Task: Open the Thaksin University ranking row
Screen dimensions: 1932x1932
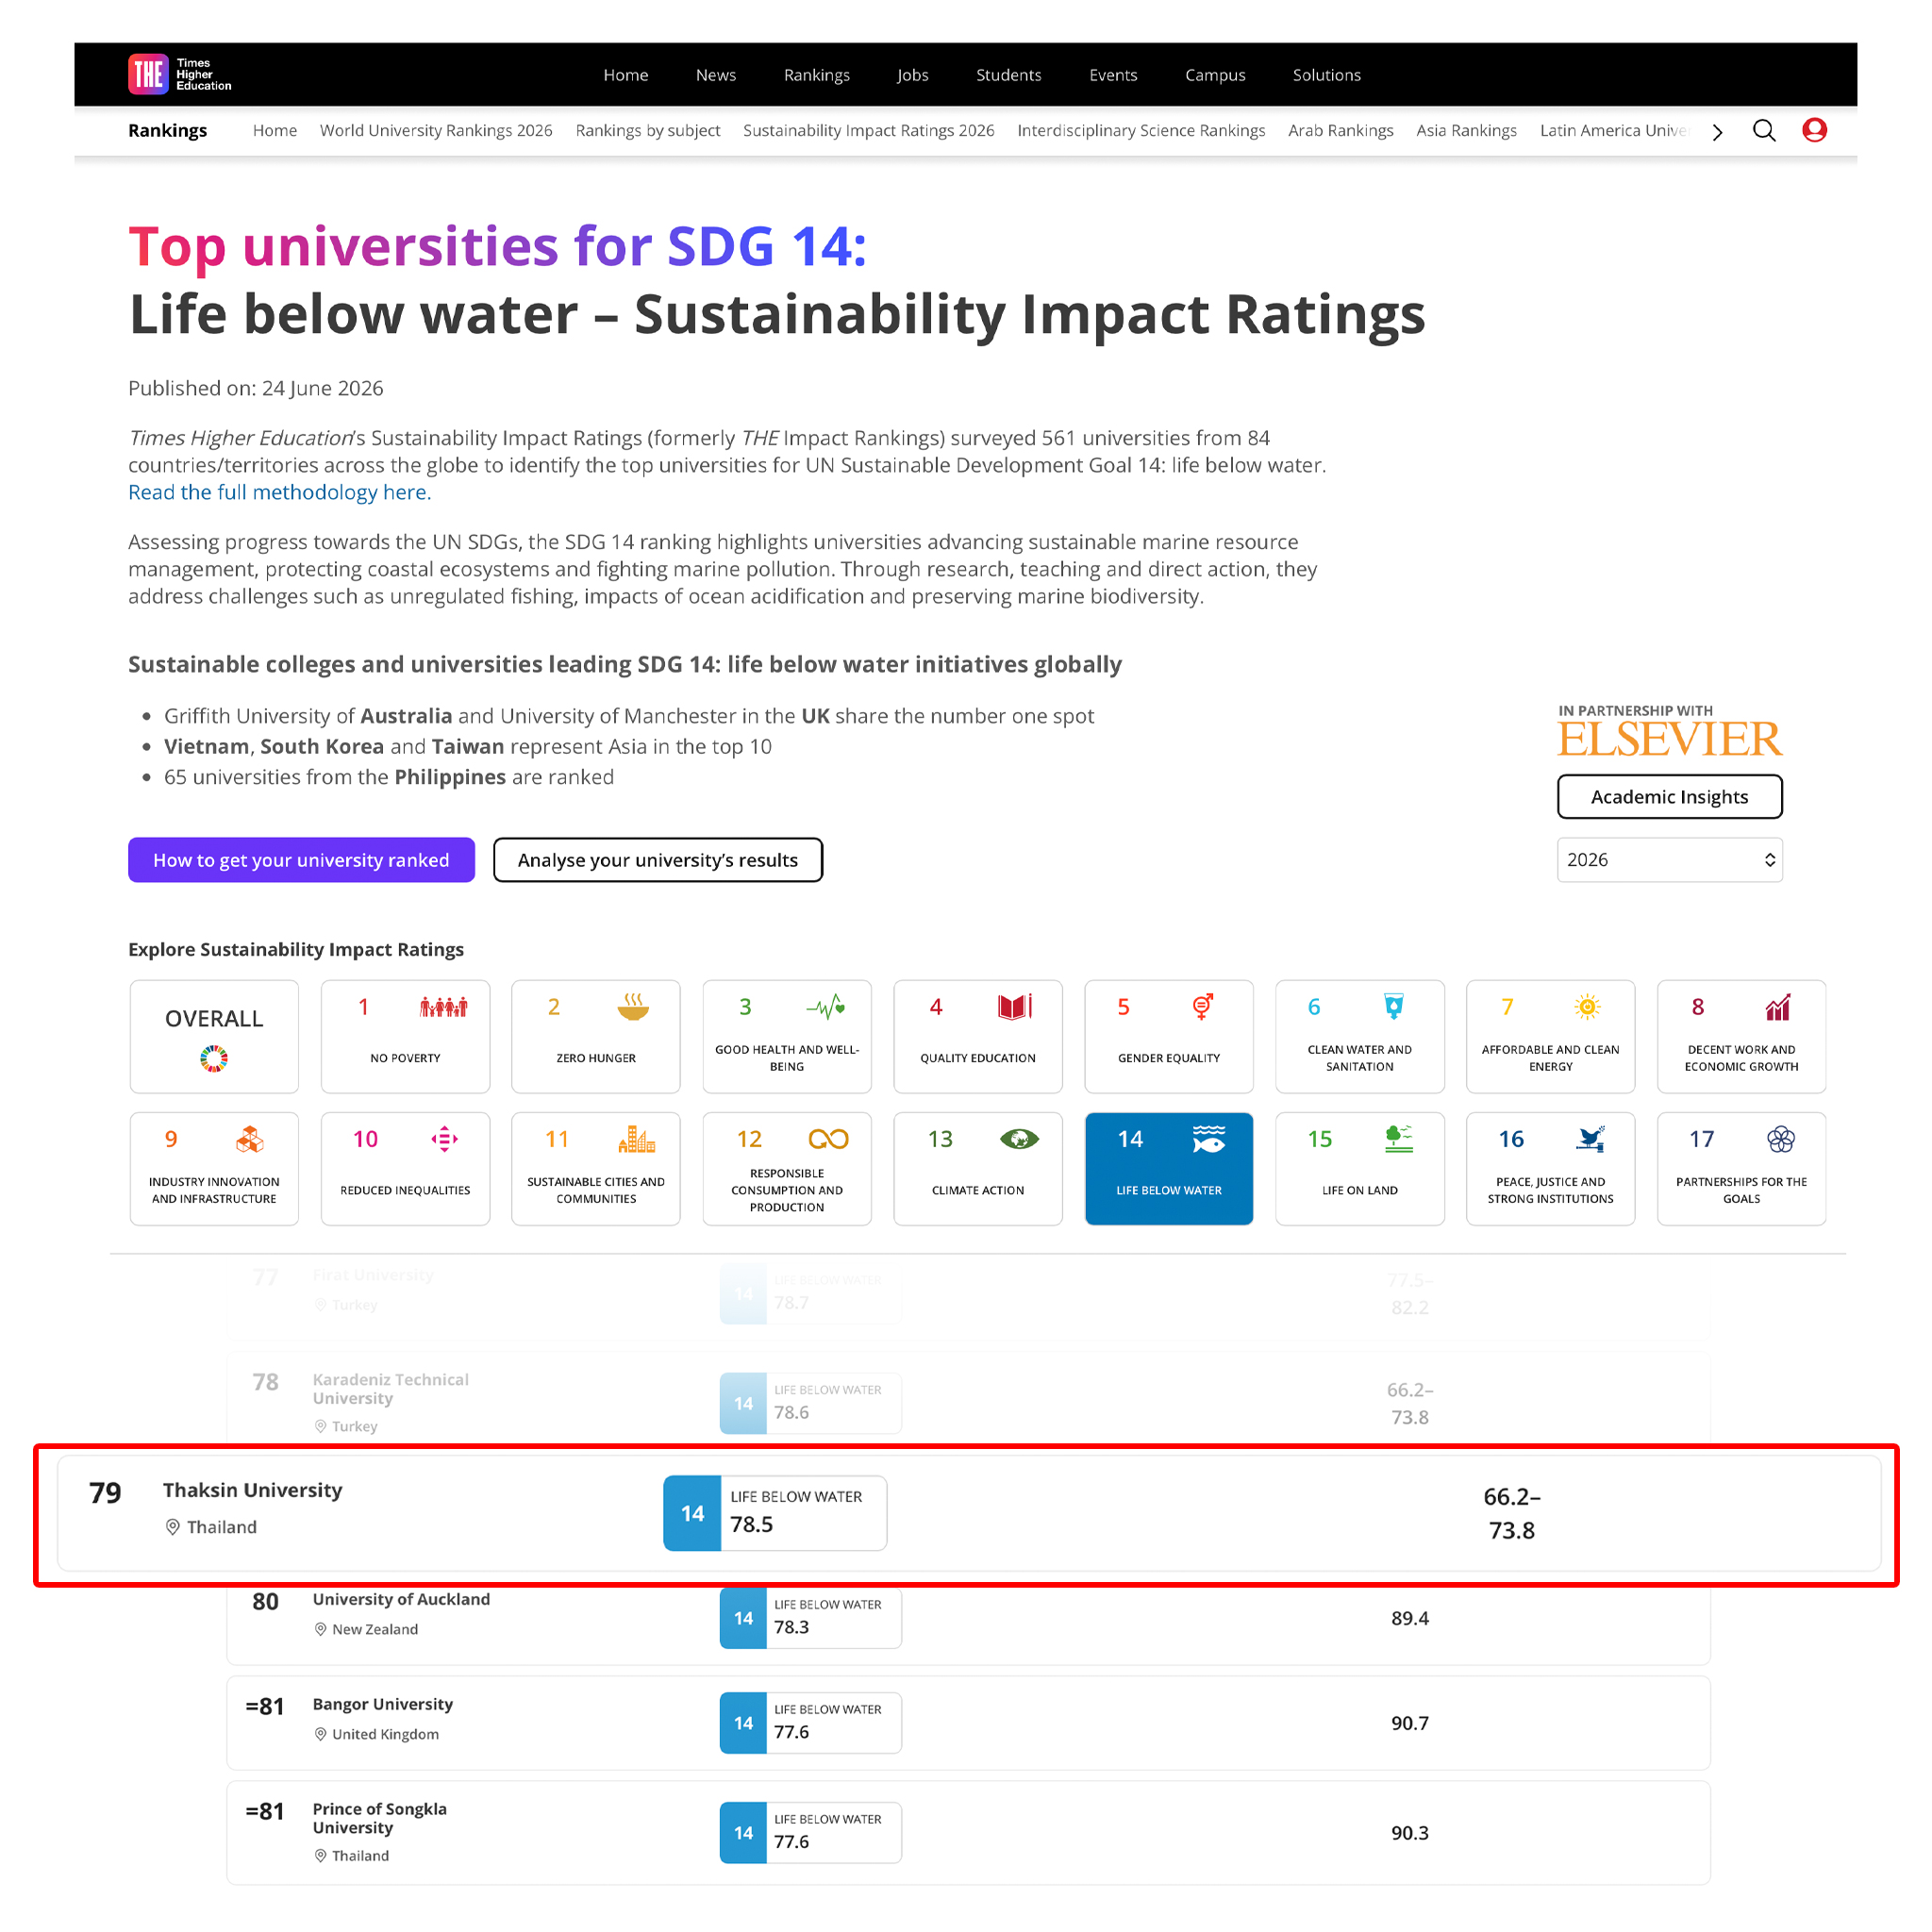Action: pos(969,1513)
